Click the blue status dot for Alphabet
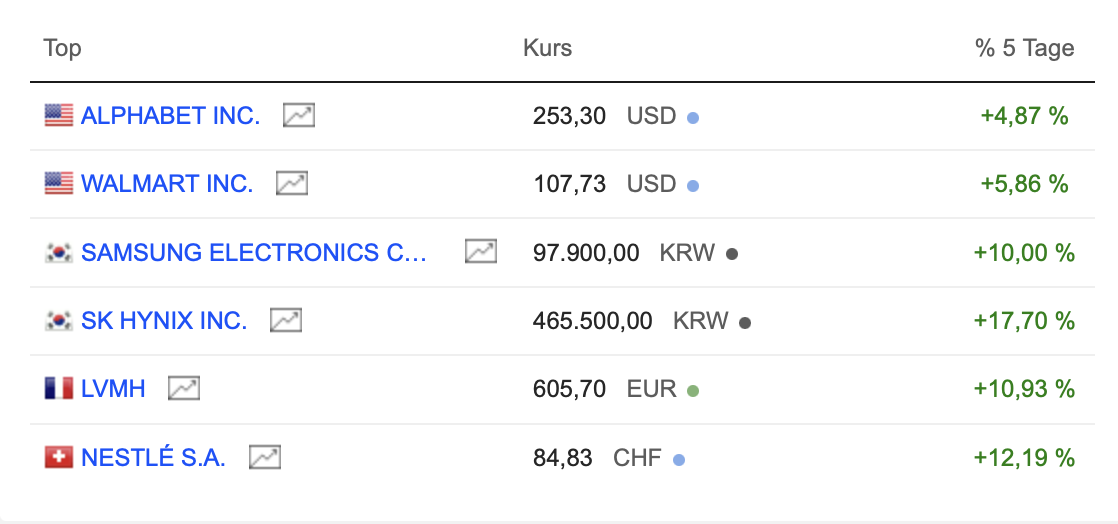Viewport: 1118px width, 524px height. click(x=693, y=117)
